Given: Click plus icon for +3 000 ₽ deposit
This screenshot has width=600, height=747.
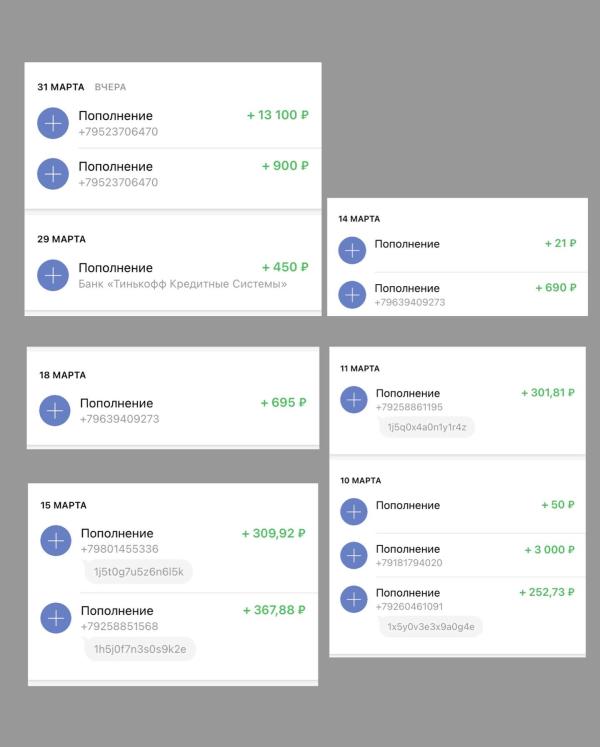Looking at the screenshot, I should coord(354,555).
